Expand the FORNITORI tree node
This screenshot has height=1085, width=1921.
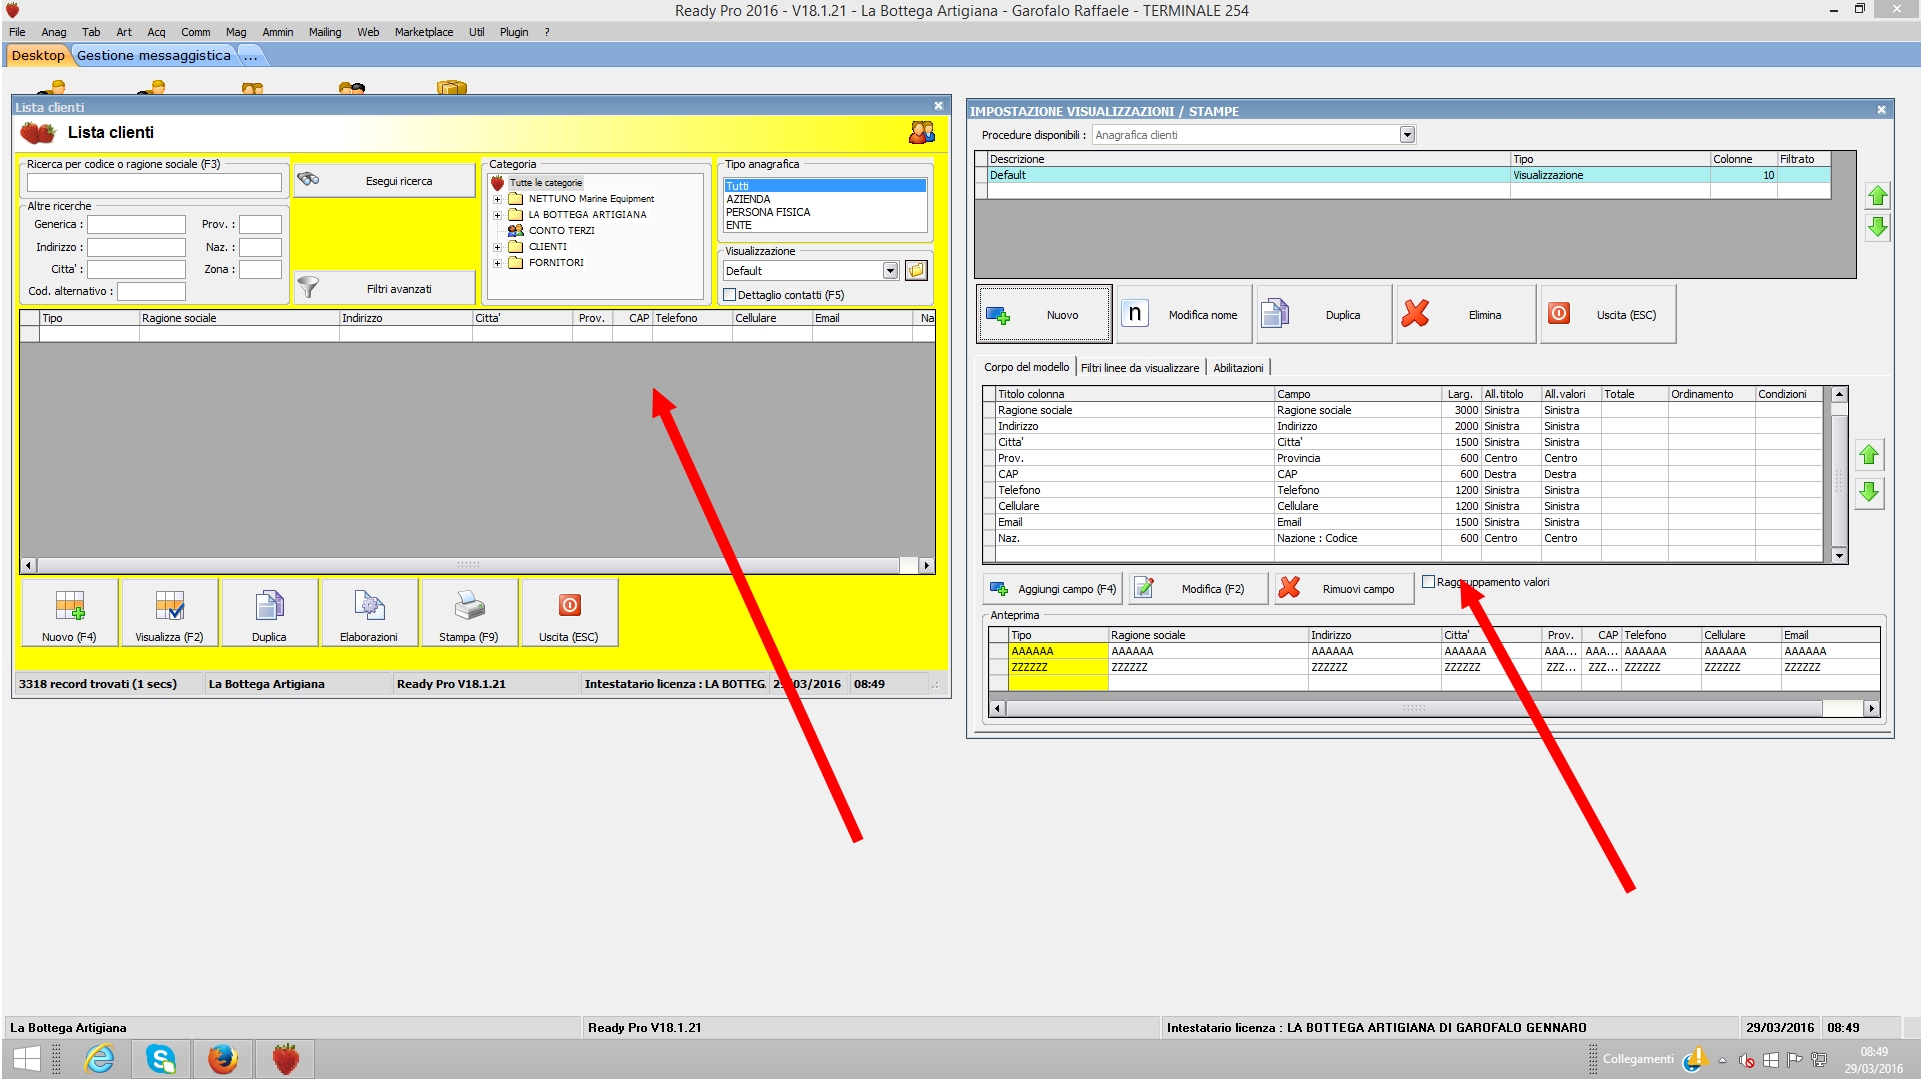point(497,263)
